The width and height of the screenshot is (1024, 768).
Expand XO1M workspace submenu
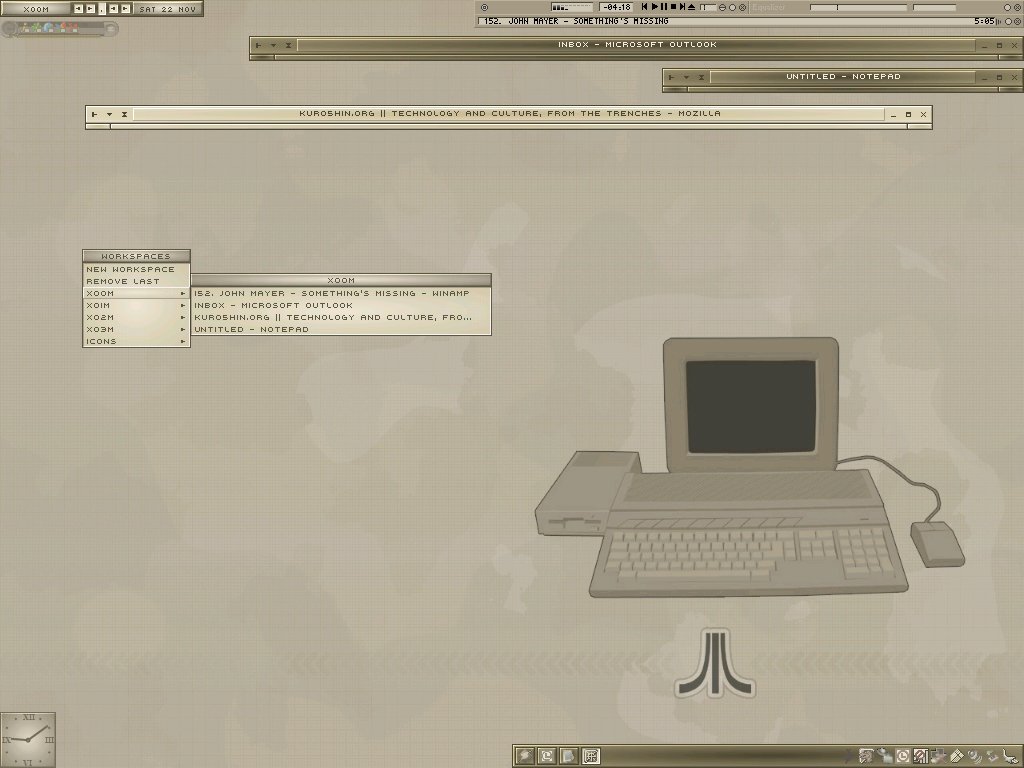(136, 306)
